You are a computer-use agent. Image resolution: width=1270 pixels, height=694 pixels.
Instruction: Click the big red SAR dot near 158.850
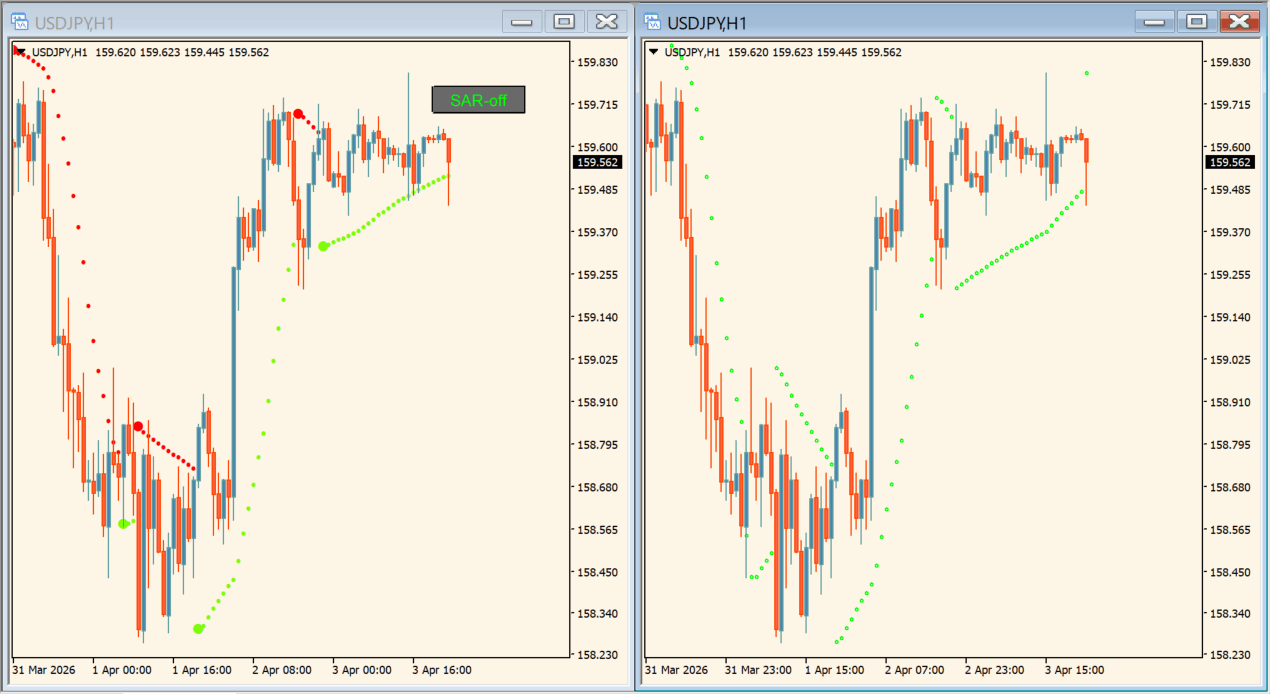[x=137, y=426]
